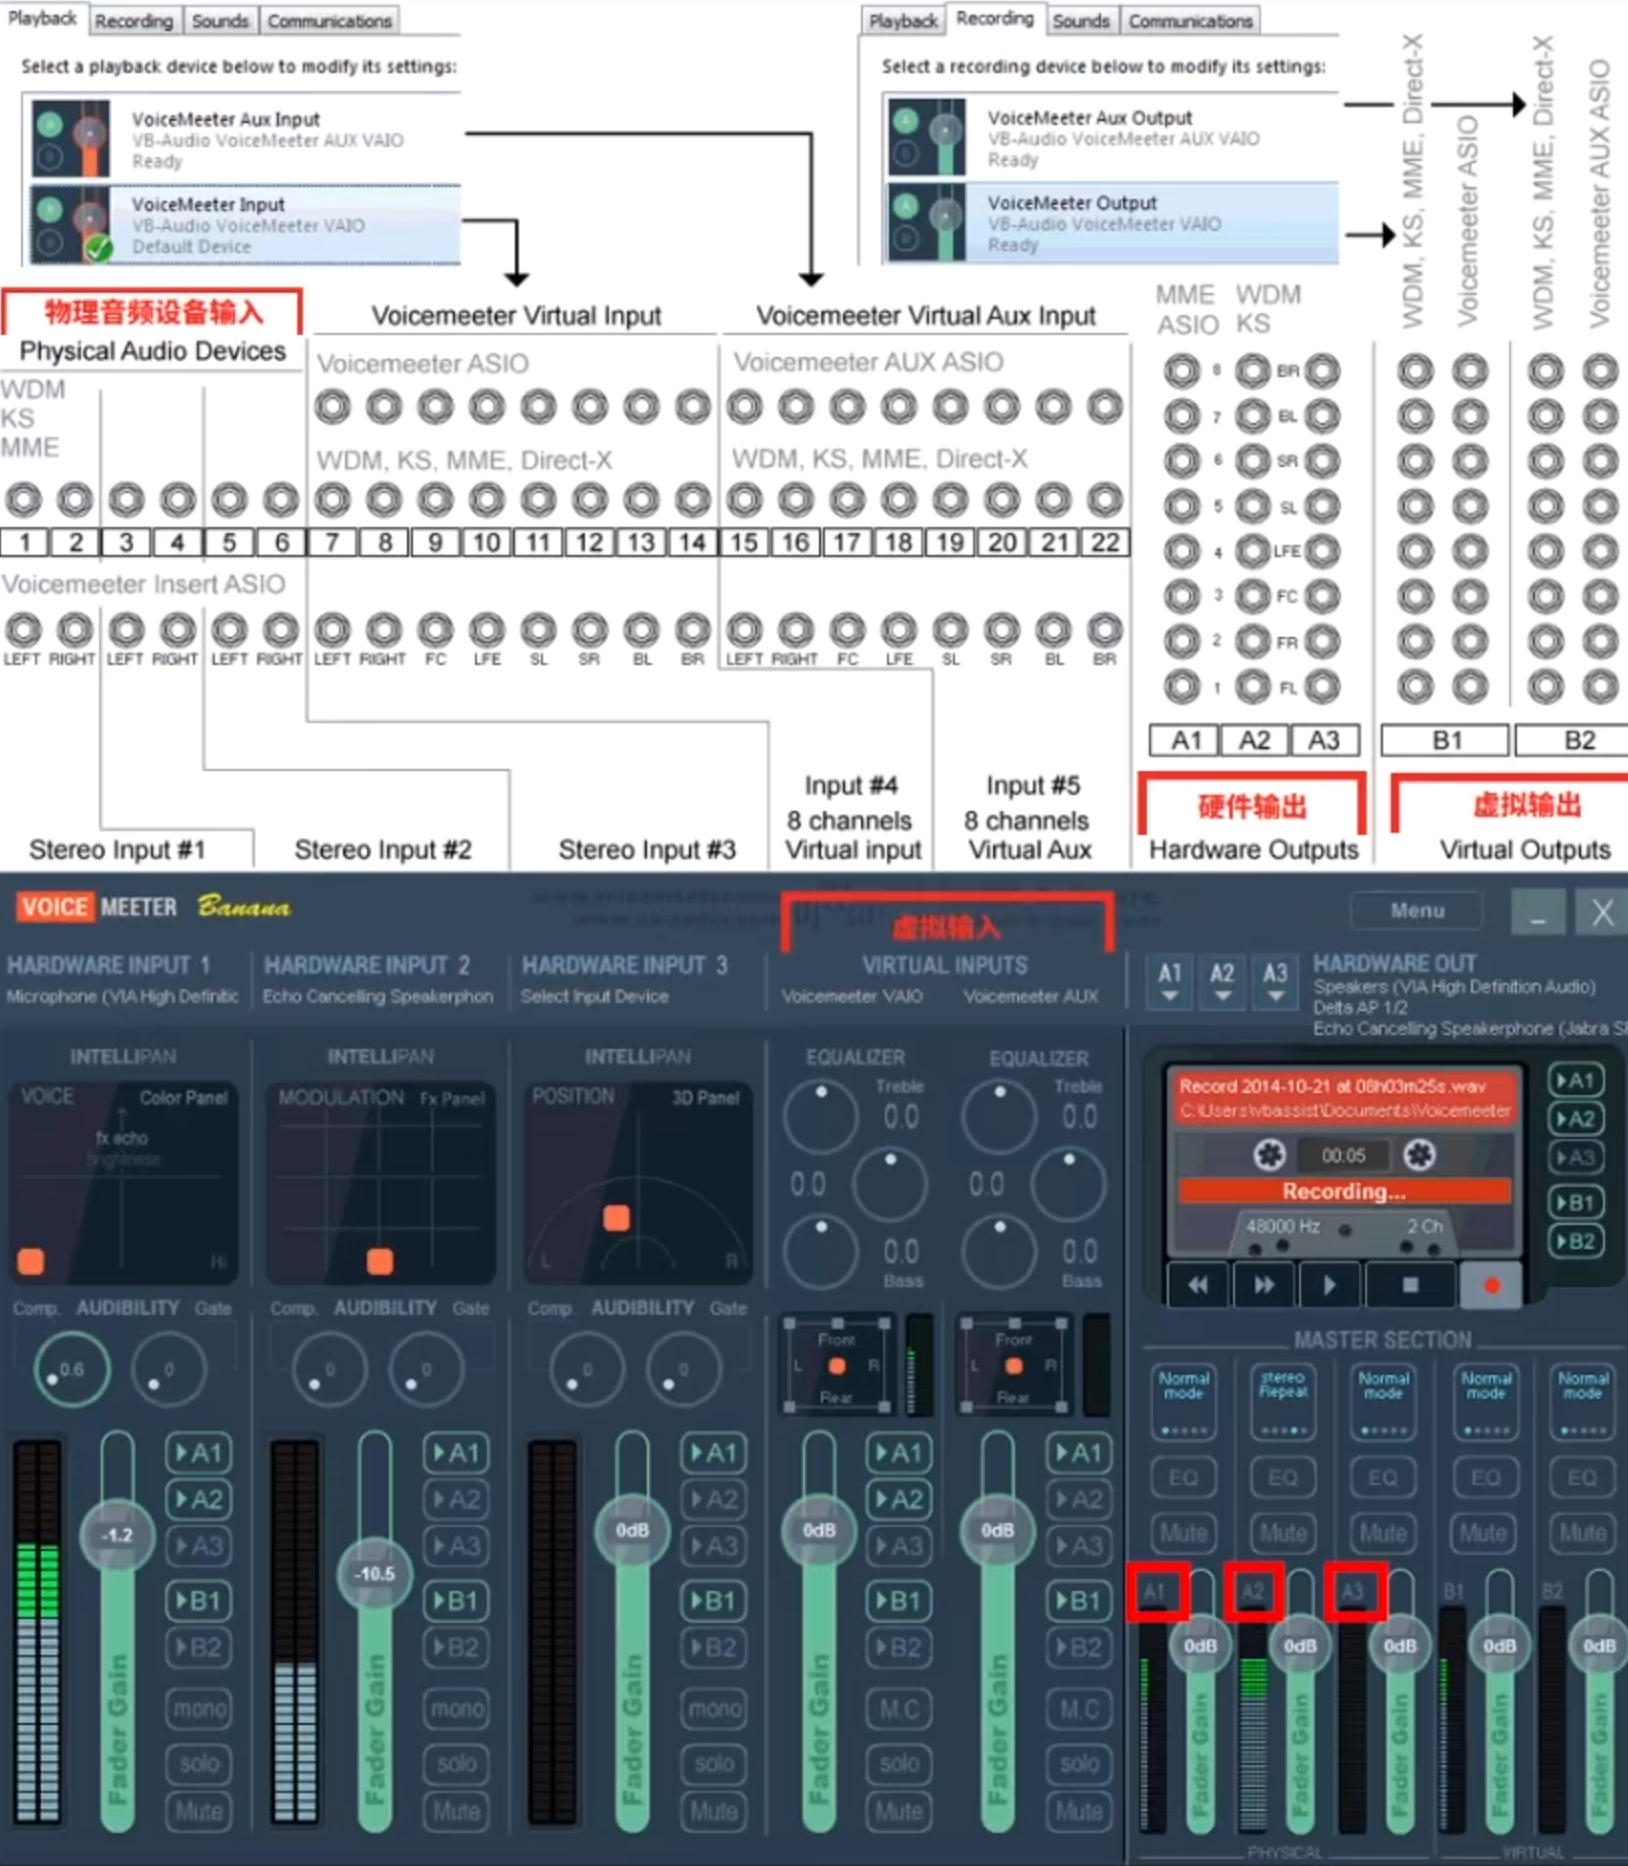Click the red record button on the cassette
The width and height of the screenshot is (1628, 1866).
click(1491, 1285)
